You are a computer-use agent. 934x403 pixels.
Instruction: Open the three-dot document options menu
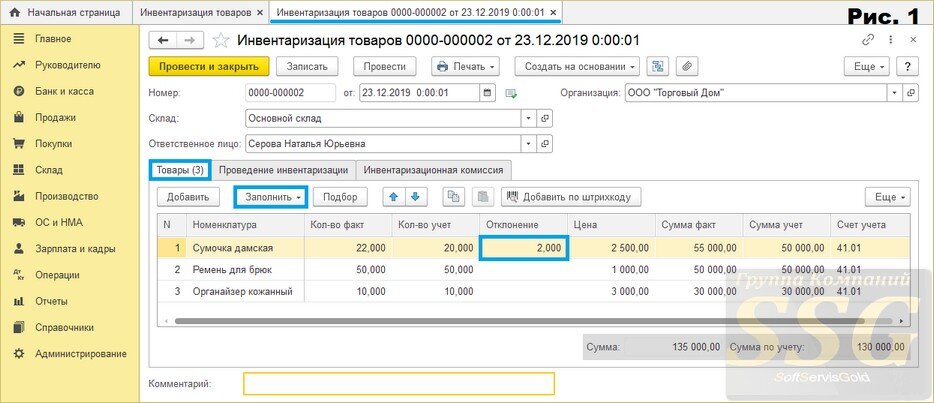click(891, 40)
